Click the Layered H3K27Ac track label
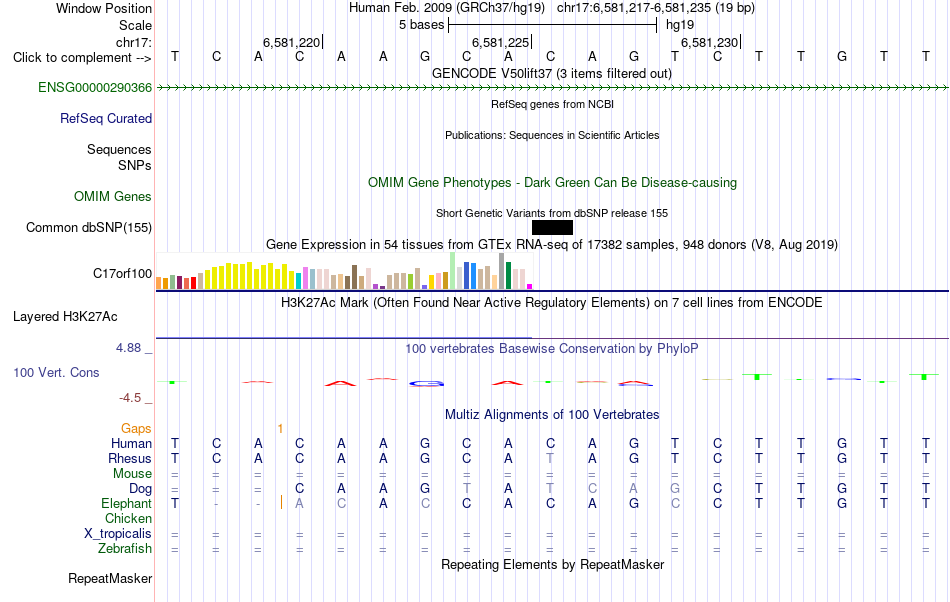This screenshot has height=602, width=950. pyautogui.click(x=65, y=317)
